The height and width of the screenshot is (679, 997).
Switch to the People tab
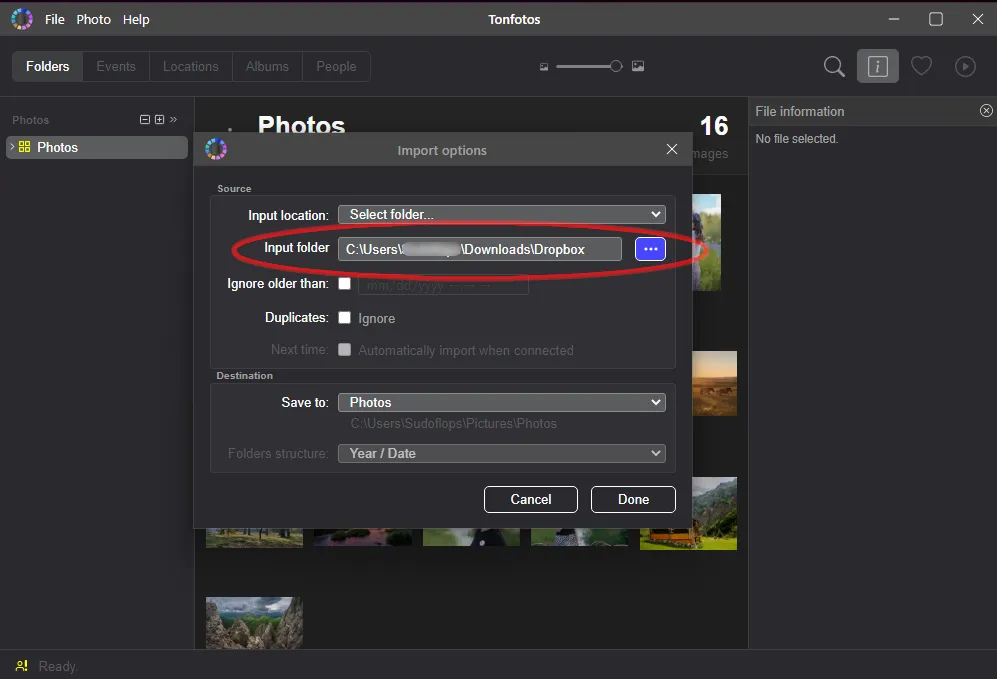point(336,66)
